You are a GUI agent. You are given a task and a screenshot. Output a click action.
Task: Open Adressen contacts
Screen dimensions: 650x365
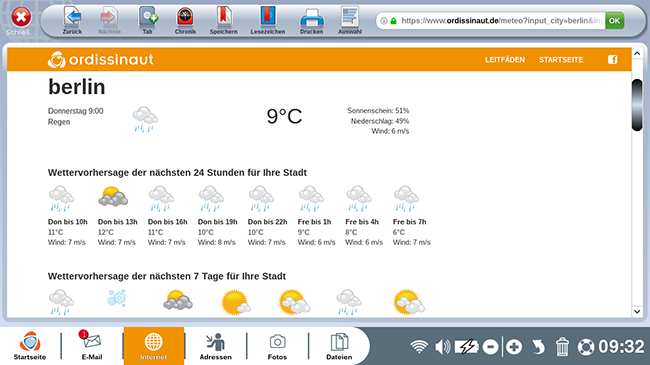click(216, 346)
